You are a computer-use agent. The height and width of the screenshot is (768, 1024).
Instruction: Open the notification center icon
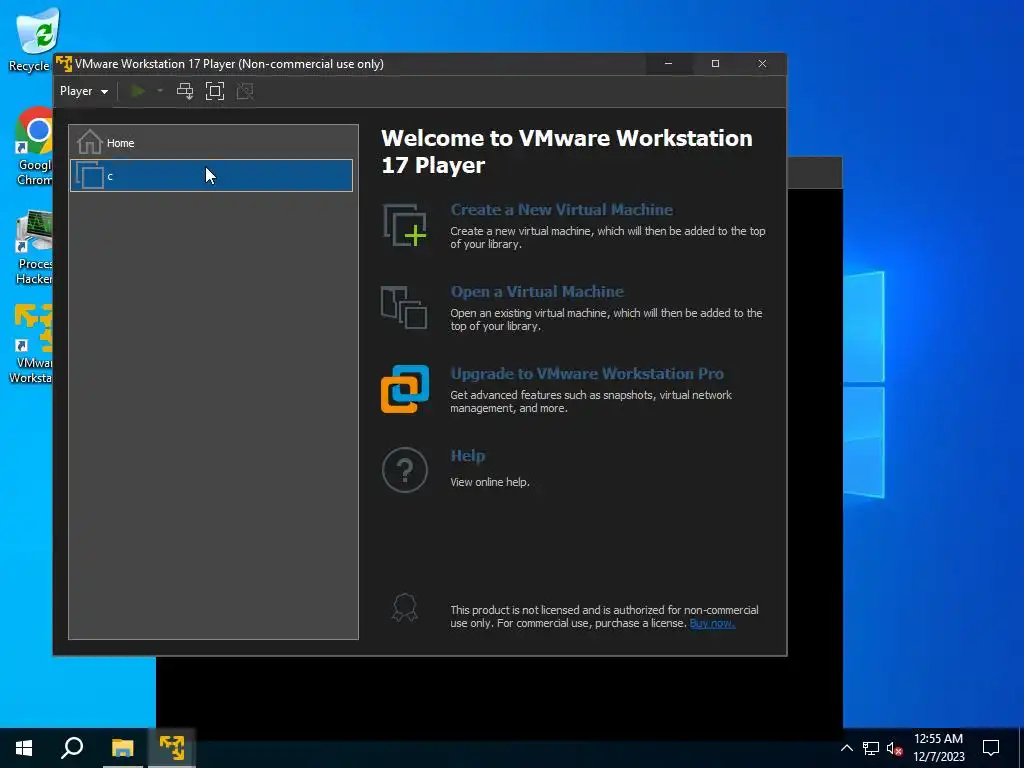(x=991, y=748)
